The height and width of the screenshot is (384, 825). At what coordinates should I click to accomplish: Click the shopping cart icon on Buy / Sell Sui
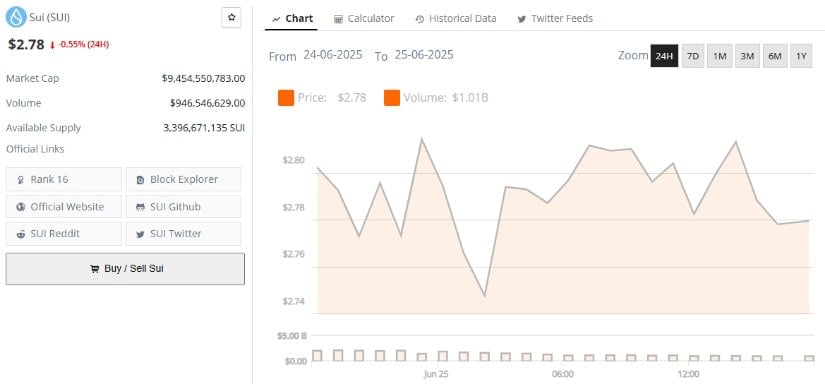[95, 269]
